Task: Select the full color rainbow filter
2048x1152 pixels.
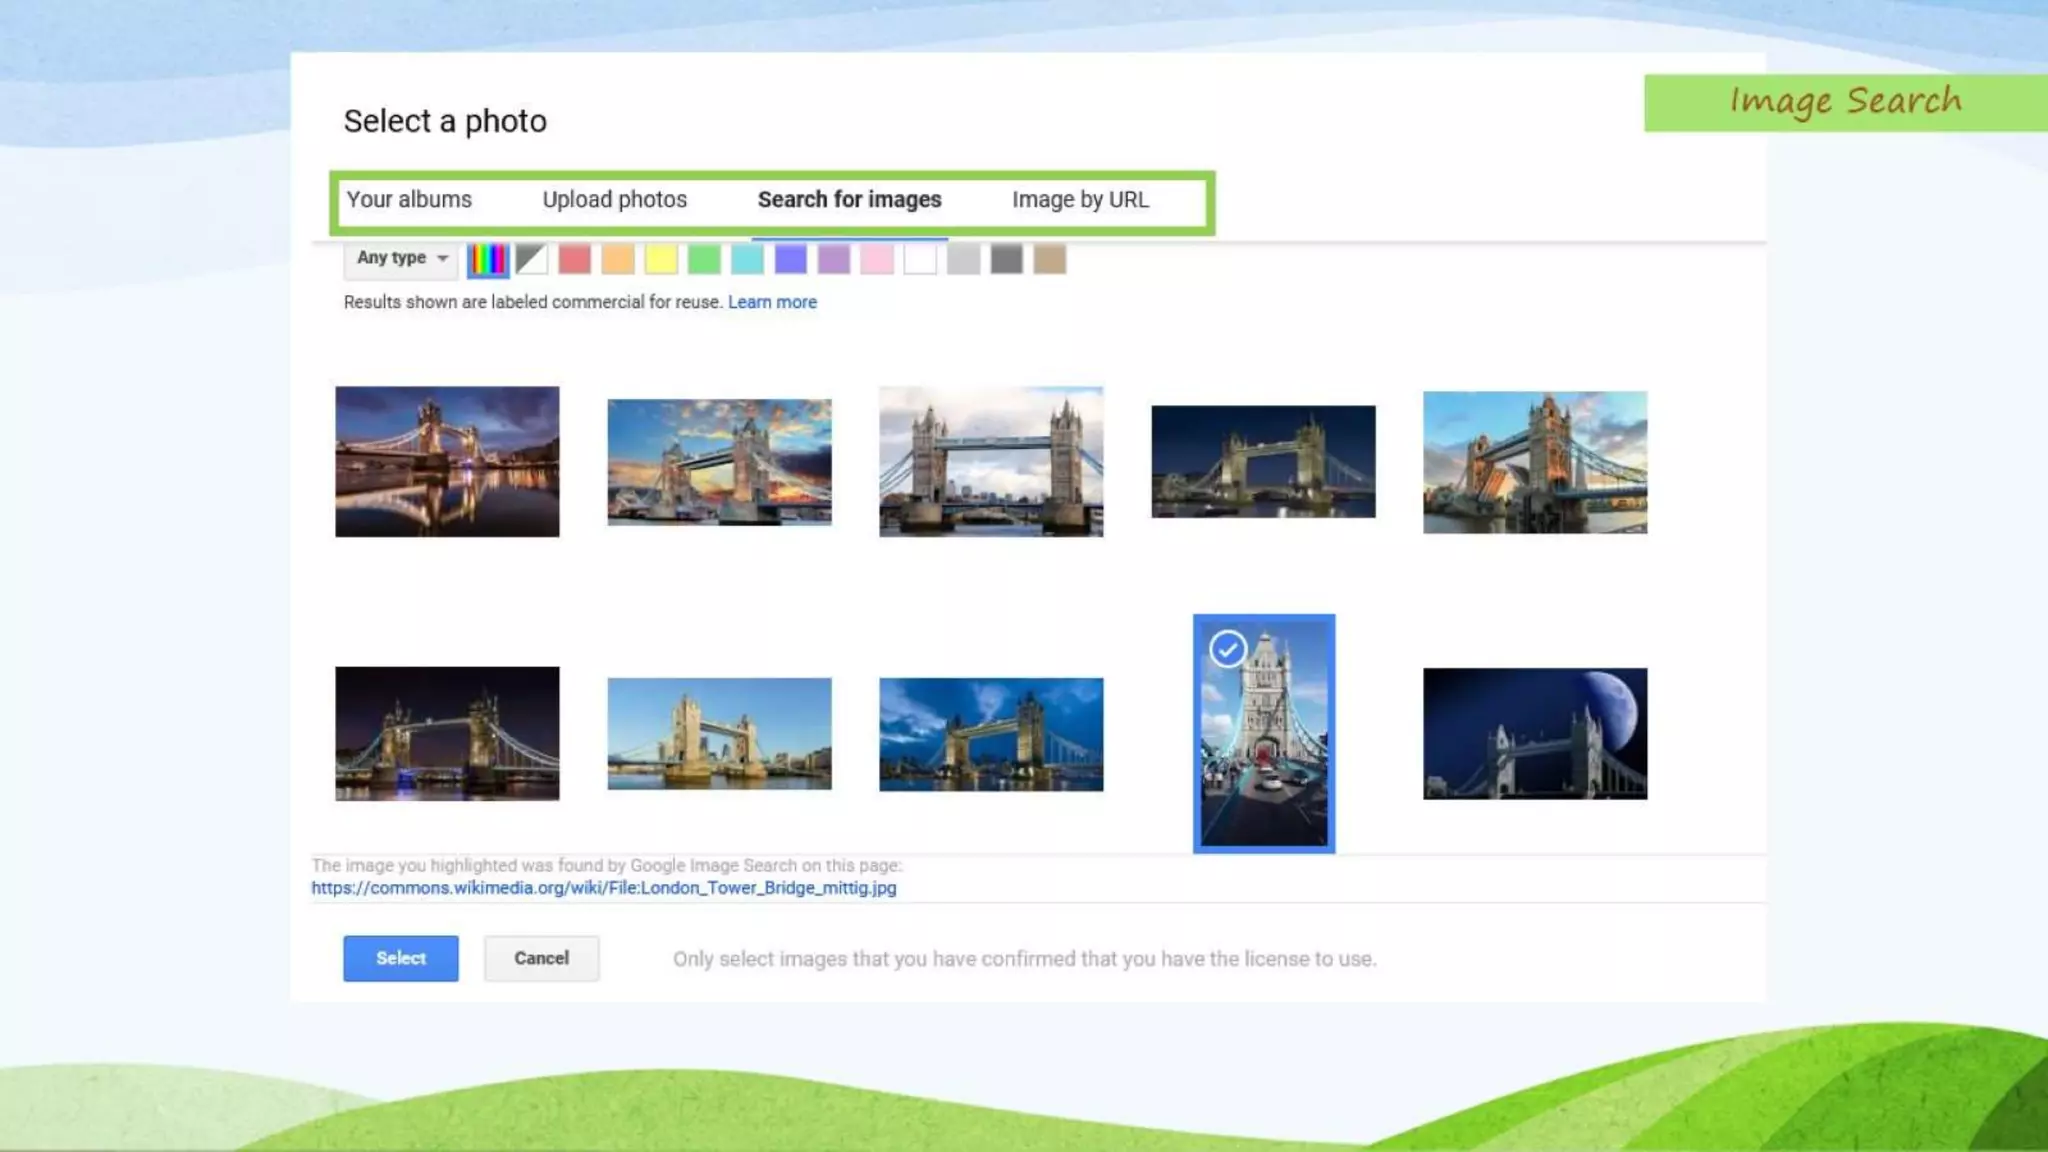Action: click(488, 260)
